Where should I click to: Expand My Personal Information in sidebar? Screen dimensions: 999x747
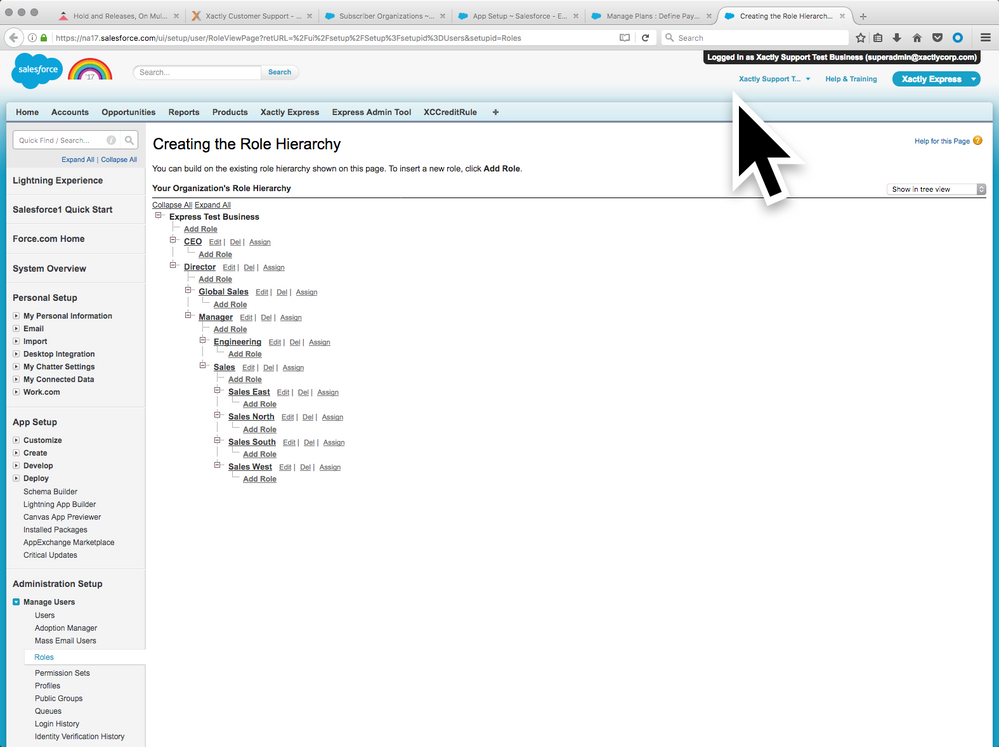tap(16, 315)
